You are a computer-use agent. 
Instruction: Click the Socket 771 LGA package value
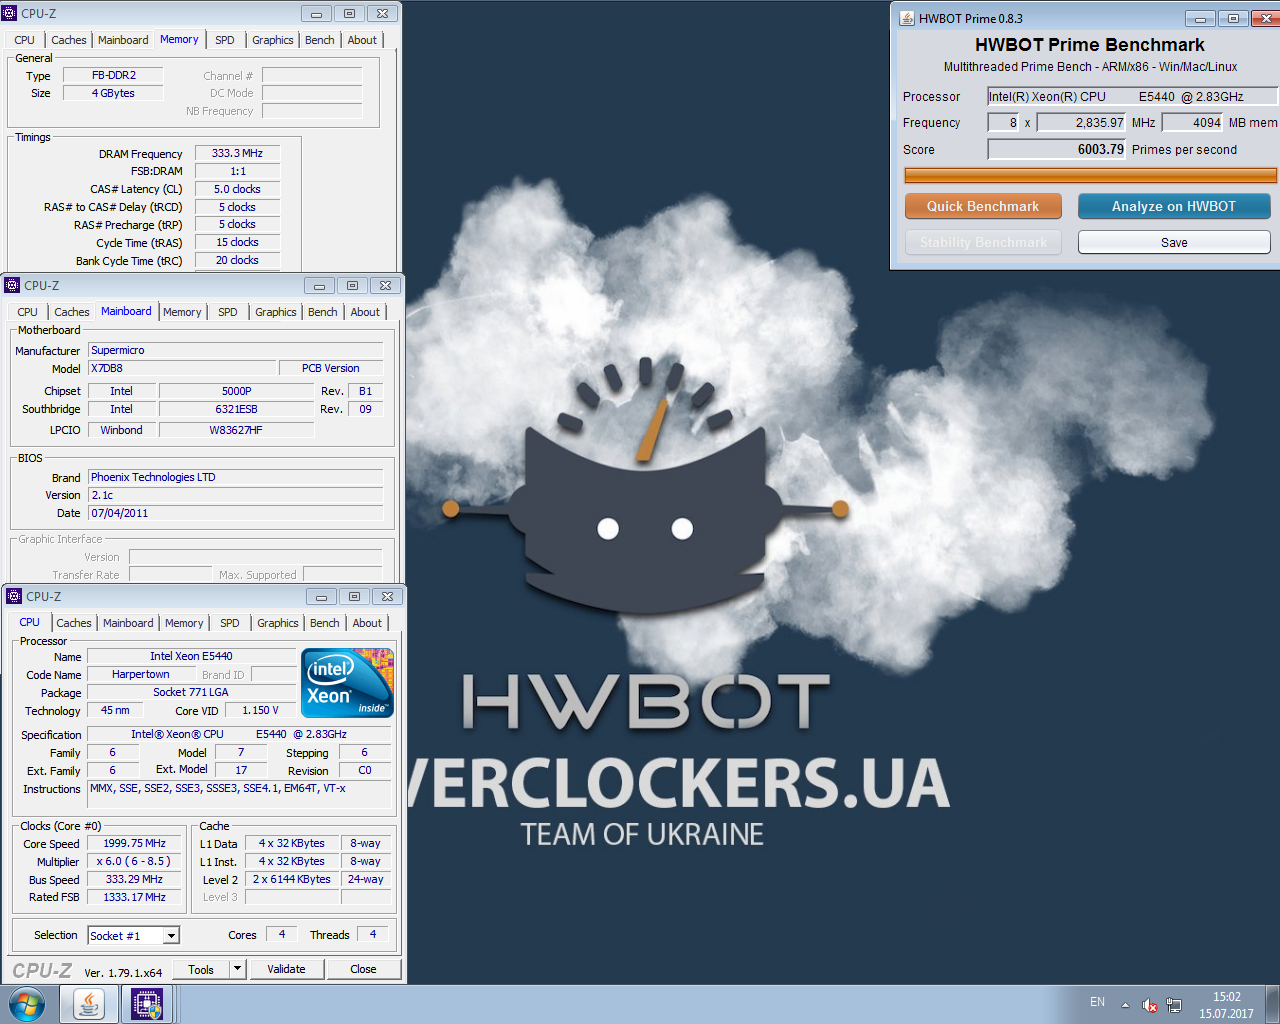pos(191,692)
